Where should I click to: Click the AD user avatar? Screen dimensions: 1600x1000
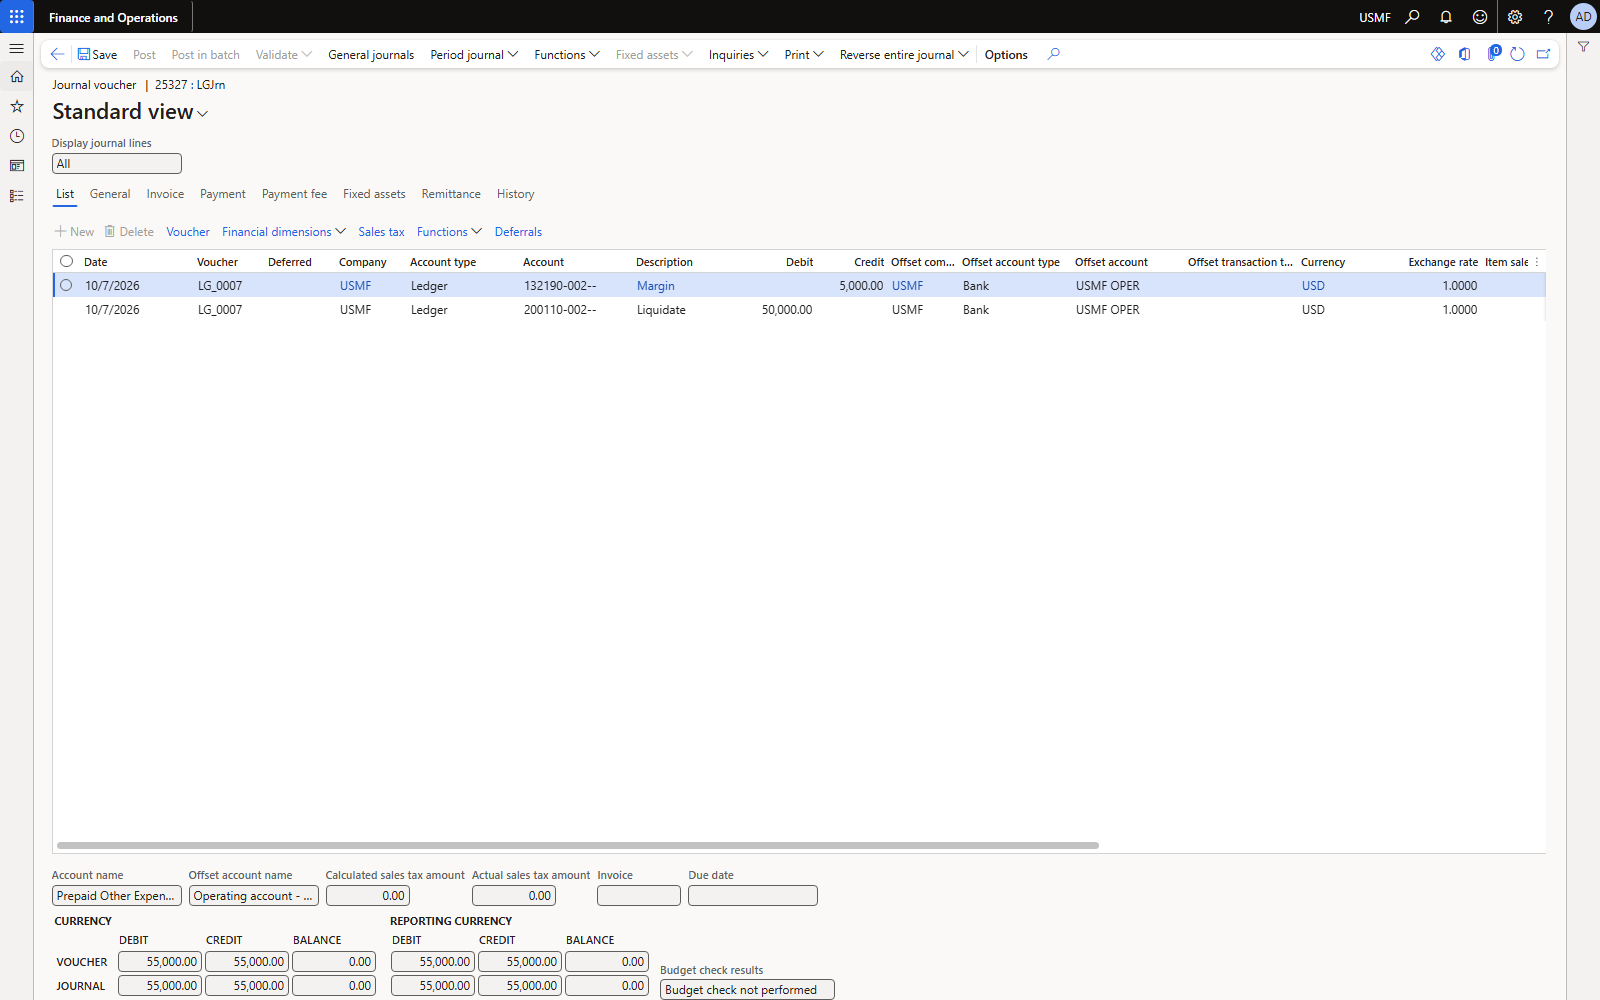(1583, 17)
